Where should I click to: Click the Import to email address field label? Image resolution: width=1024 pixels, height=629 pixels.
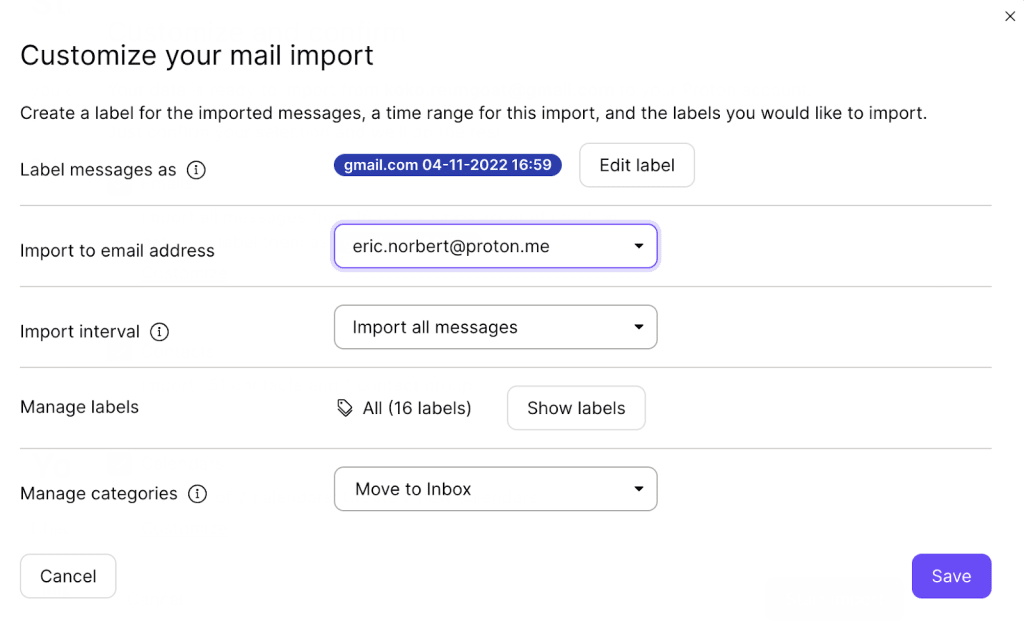click(x=117, y=251)
